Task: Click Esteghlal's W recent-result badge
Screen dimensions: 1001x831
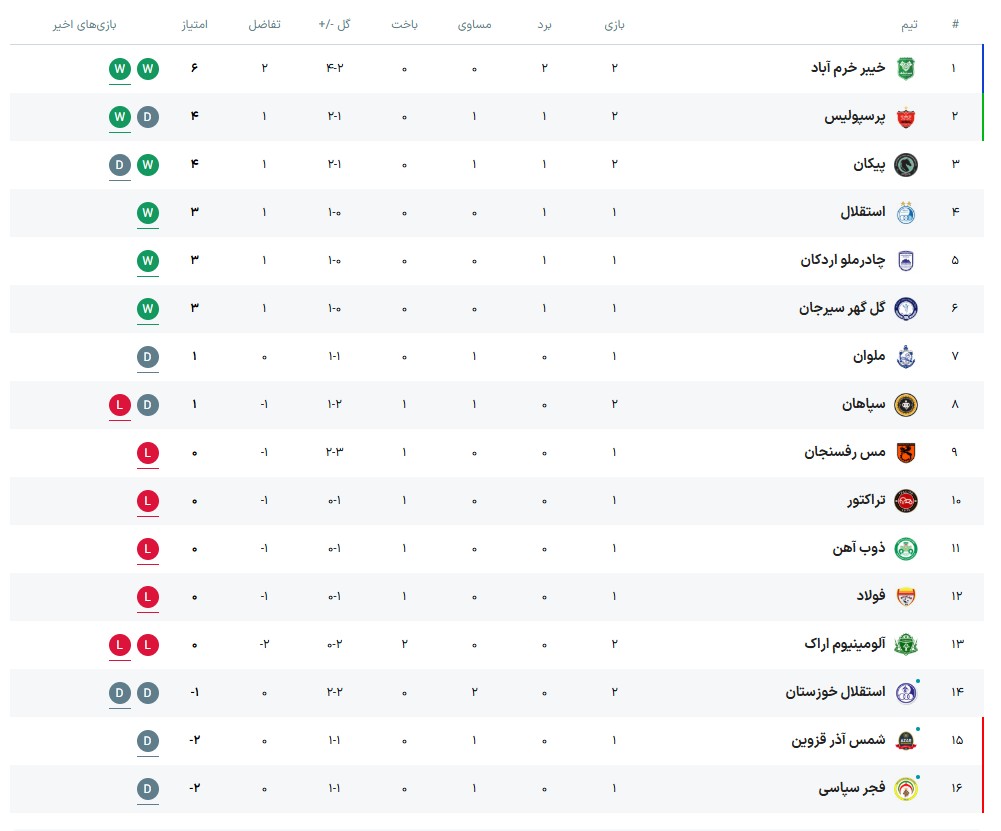Action: [147, 213]
